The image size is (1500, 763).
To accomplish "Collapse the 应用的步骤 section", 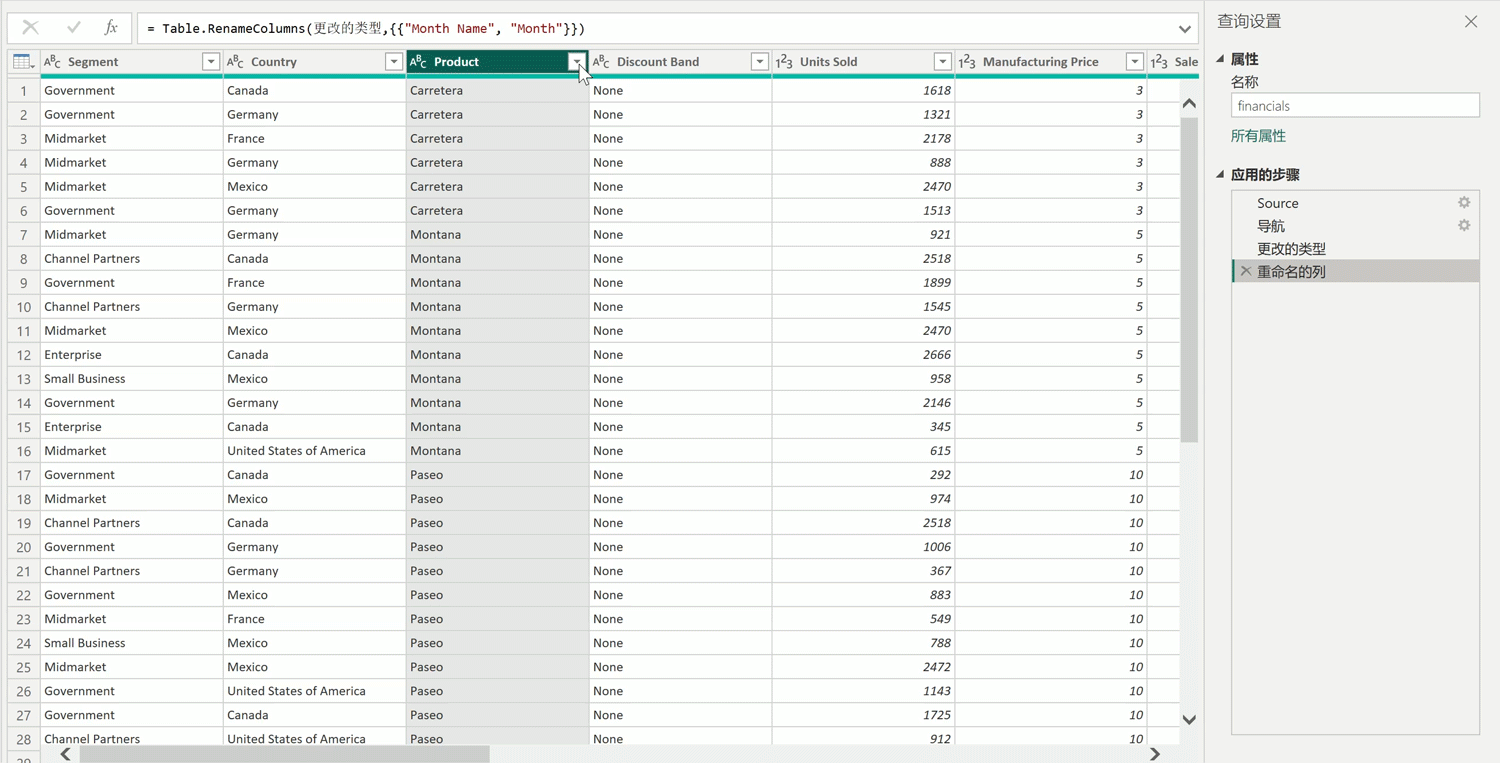I will 1221,175.
